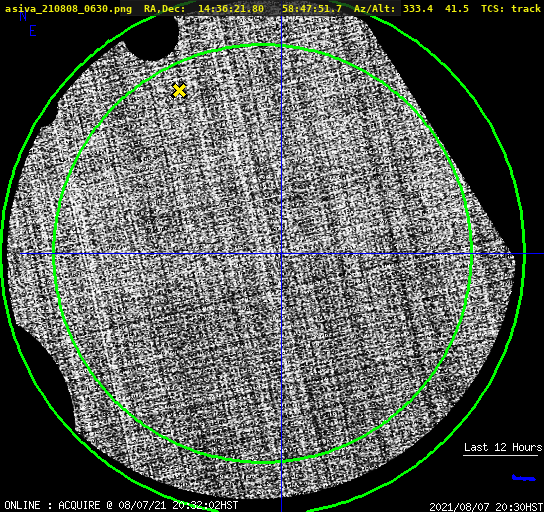Click the azimuth value 333.4
This screenshot has height=512, width=544.
coord(418,8)
